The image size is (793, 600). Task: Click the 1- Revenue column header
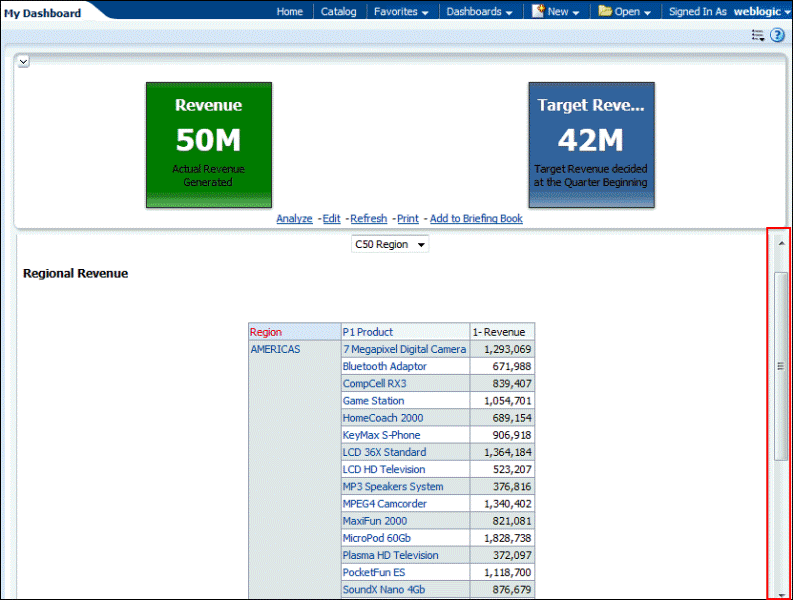(x=502, y=332)
